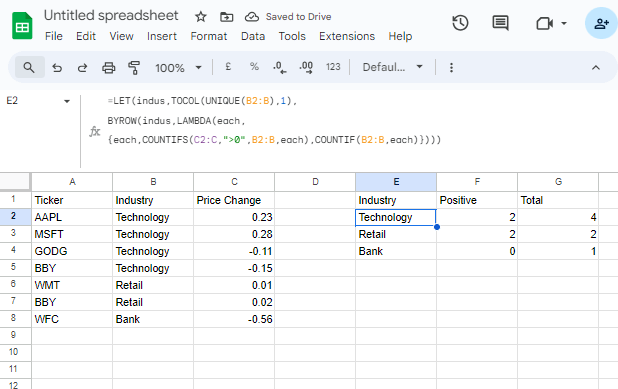Select the whole sheet corner box
The width and height of the screenshot is (618, 389).
tap(15, 182)
